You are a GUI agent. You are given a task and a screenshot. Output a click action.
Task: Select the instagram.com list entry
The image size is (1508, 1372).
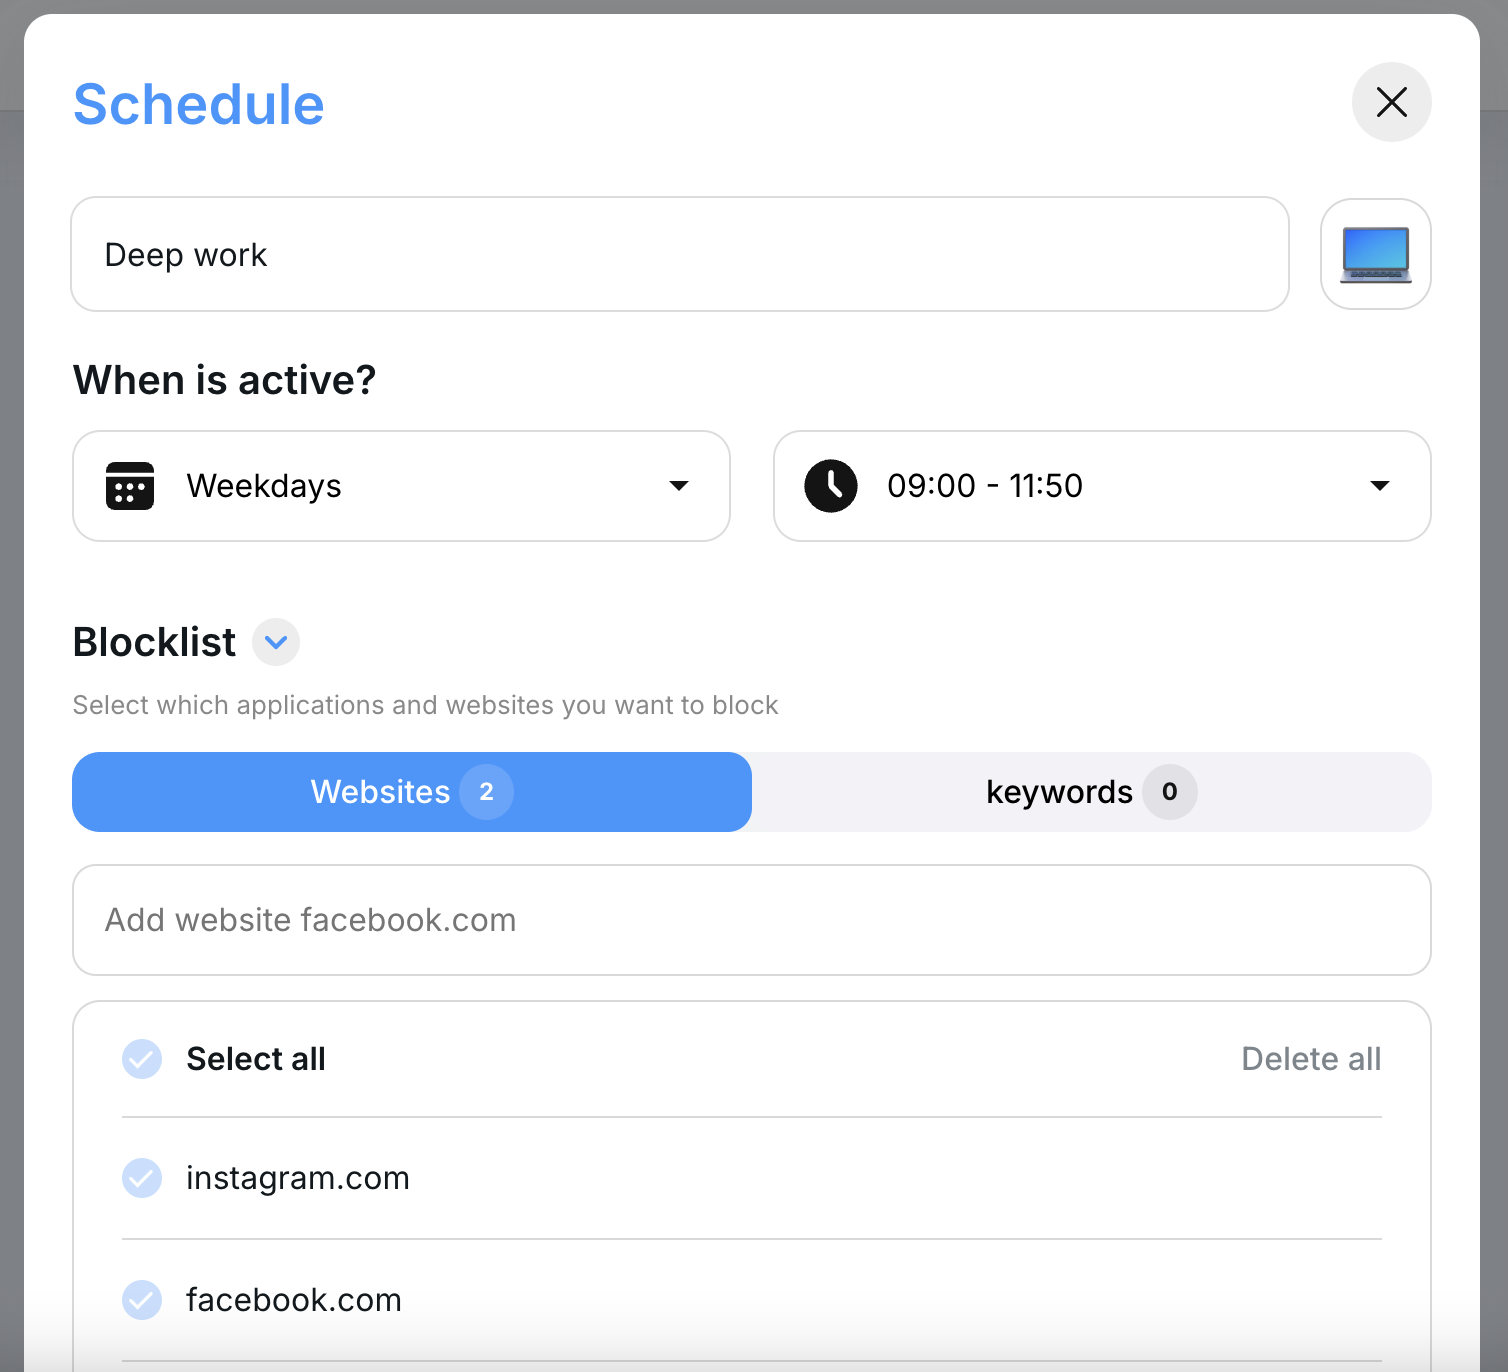pos(298,1178)
